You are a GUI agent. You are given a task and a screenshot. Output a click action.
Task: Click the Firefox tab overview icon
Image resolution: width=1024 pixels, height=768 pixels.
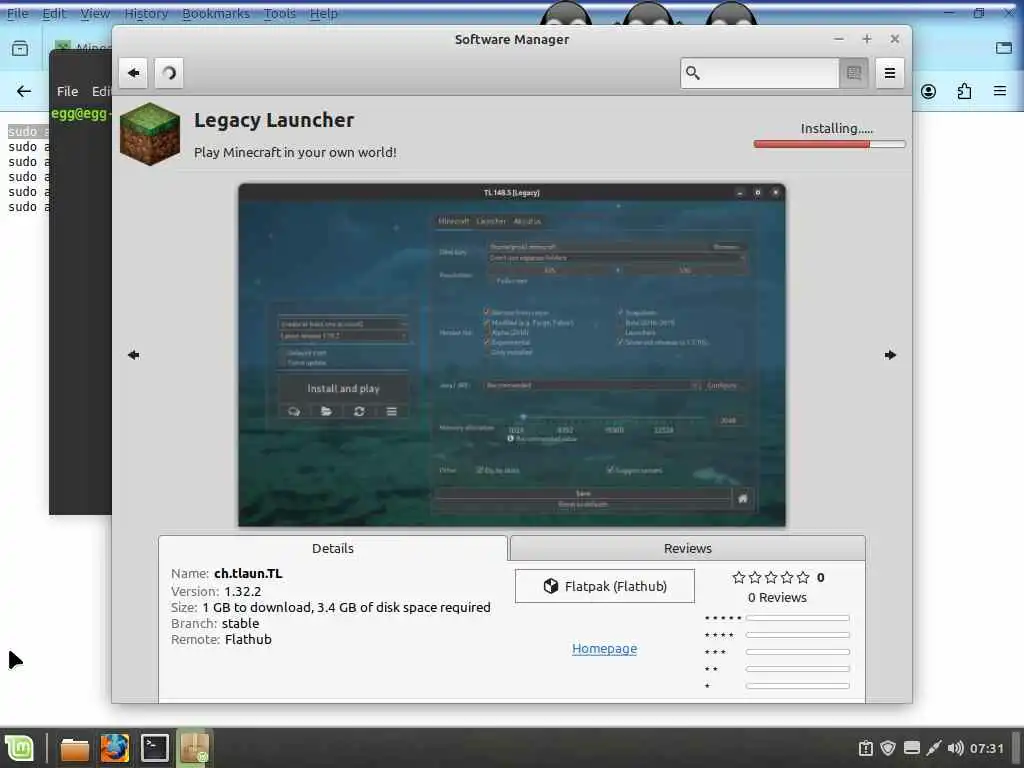click(20, 48)
